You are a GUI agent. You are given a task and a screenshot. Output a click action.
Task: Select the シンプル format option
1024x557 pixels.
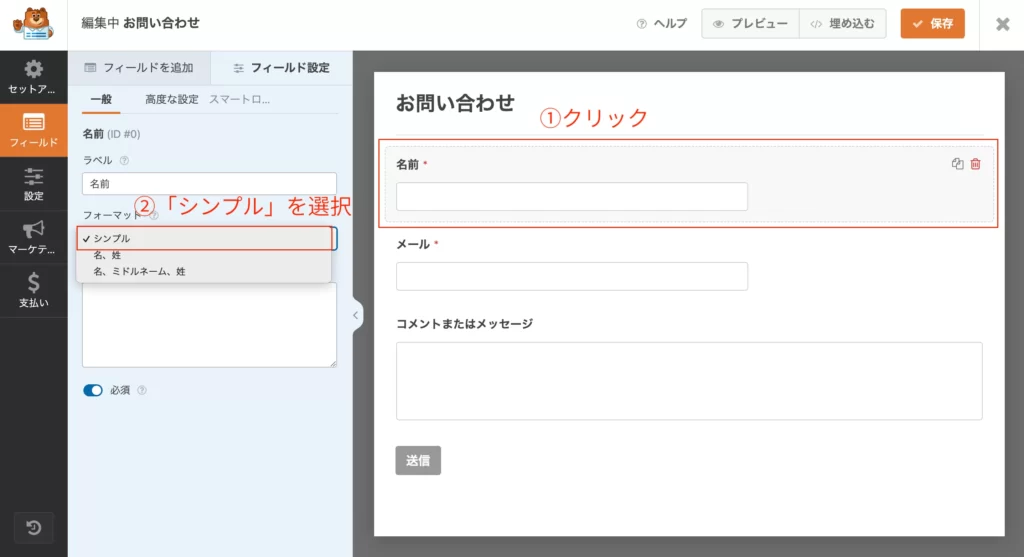click(x=204, y=238)
